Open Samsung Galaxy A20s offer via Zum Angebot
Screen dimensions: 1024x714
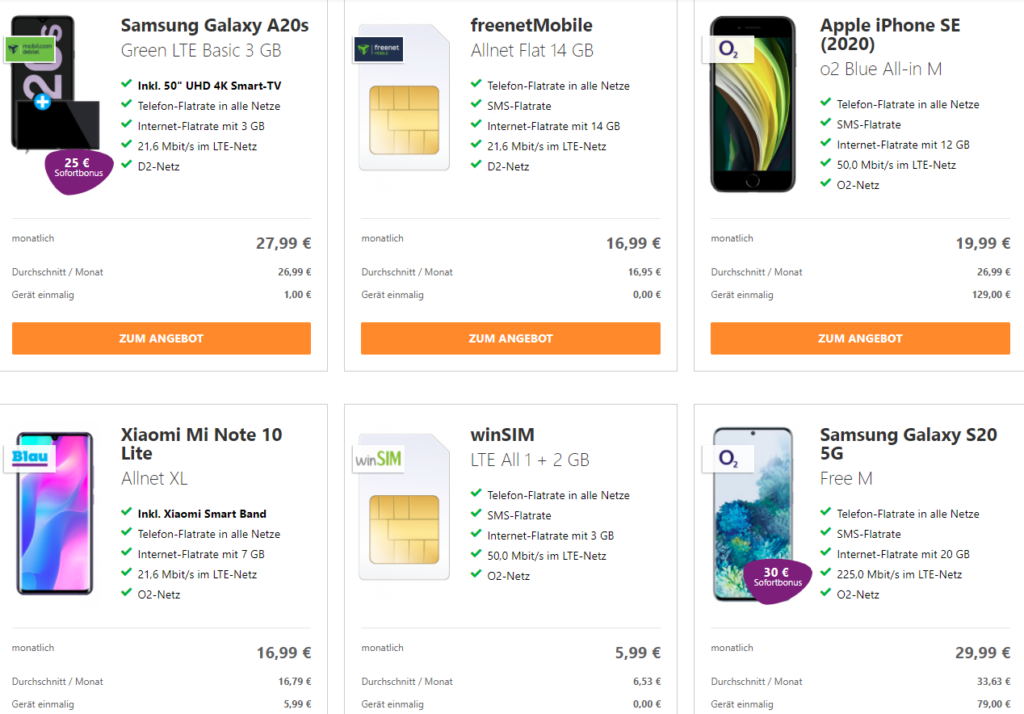pos(161,338)
